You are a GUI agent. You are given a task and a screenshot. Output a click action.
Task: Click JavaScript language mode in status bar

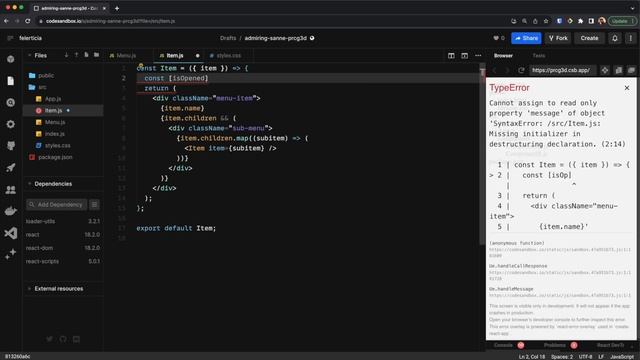pos(622,356)
